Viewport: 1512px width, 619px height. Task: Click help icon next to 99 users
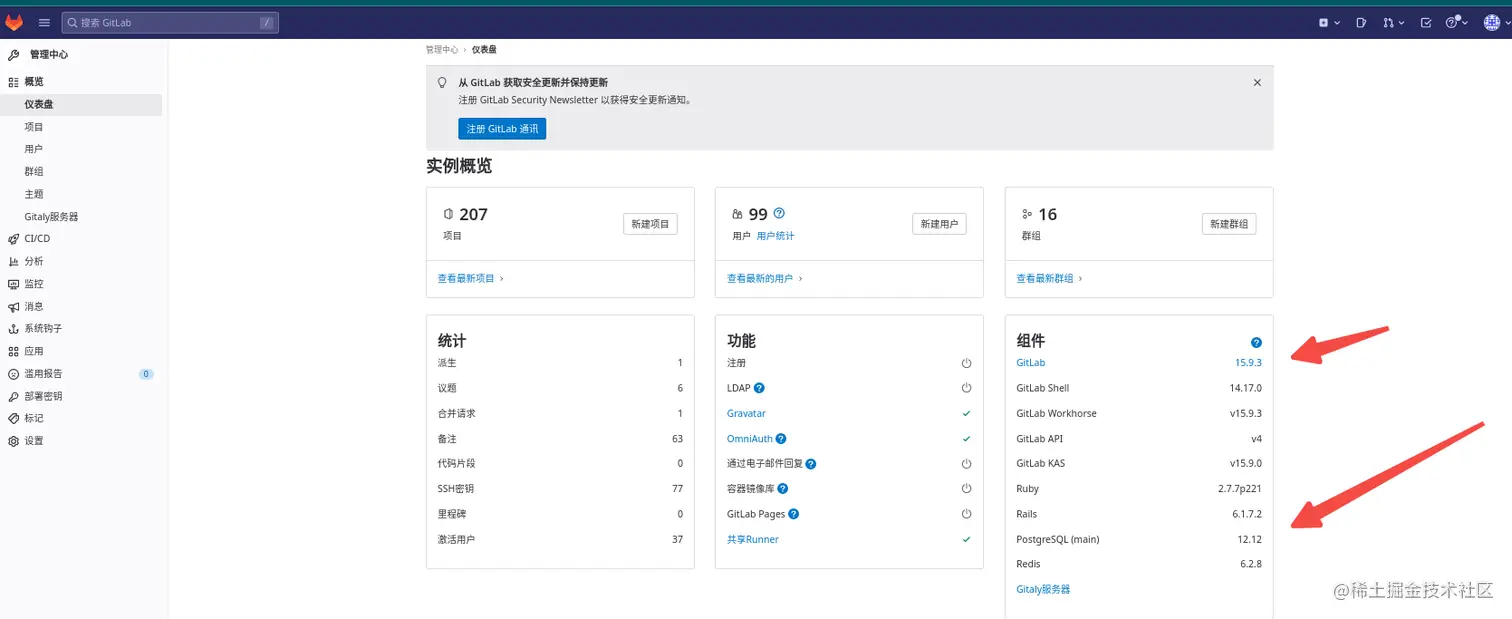click(779, 213)
